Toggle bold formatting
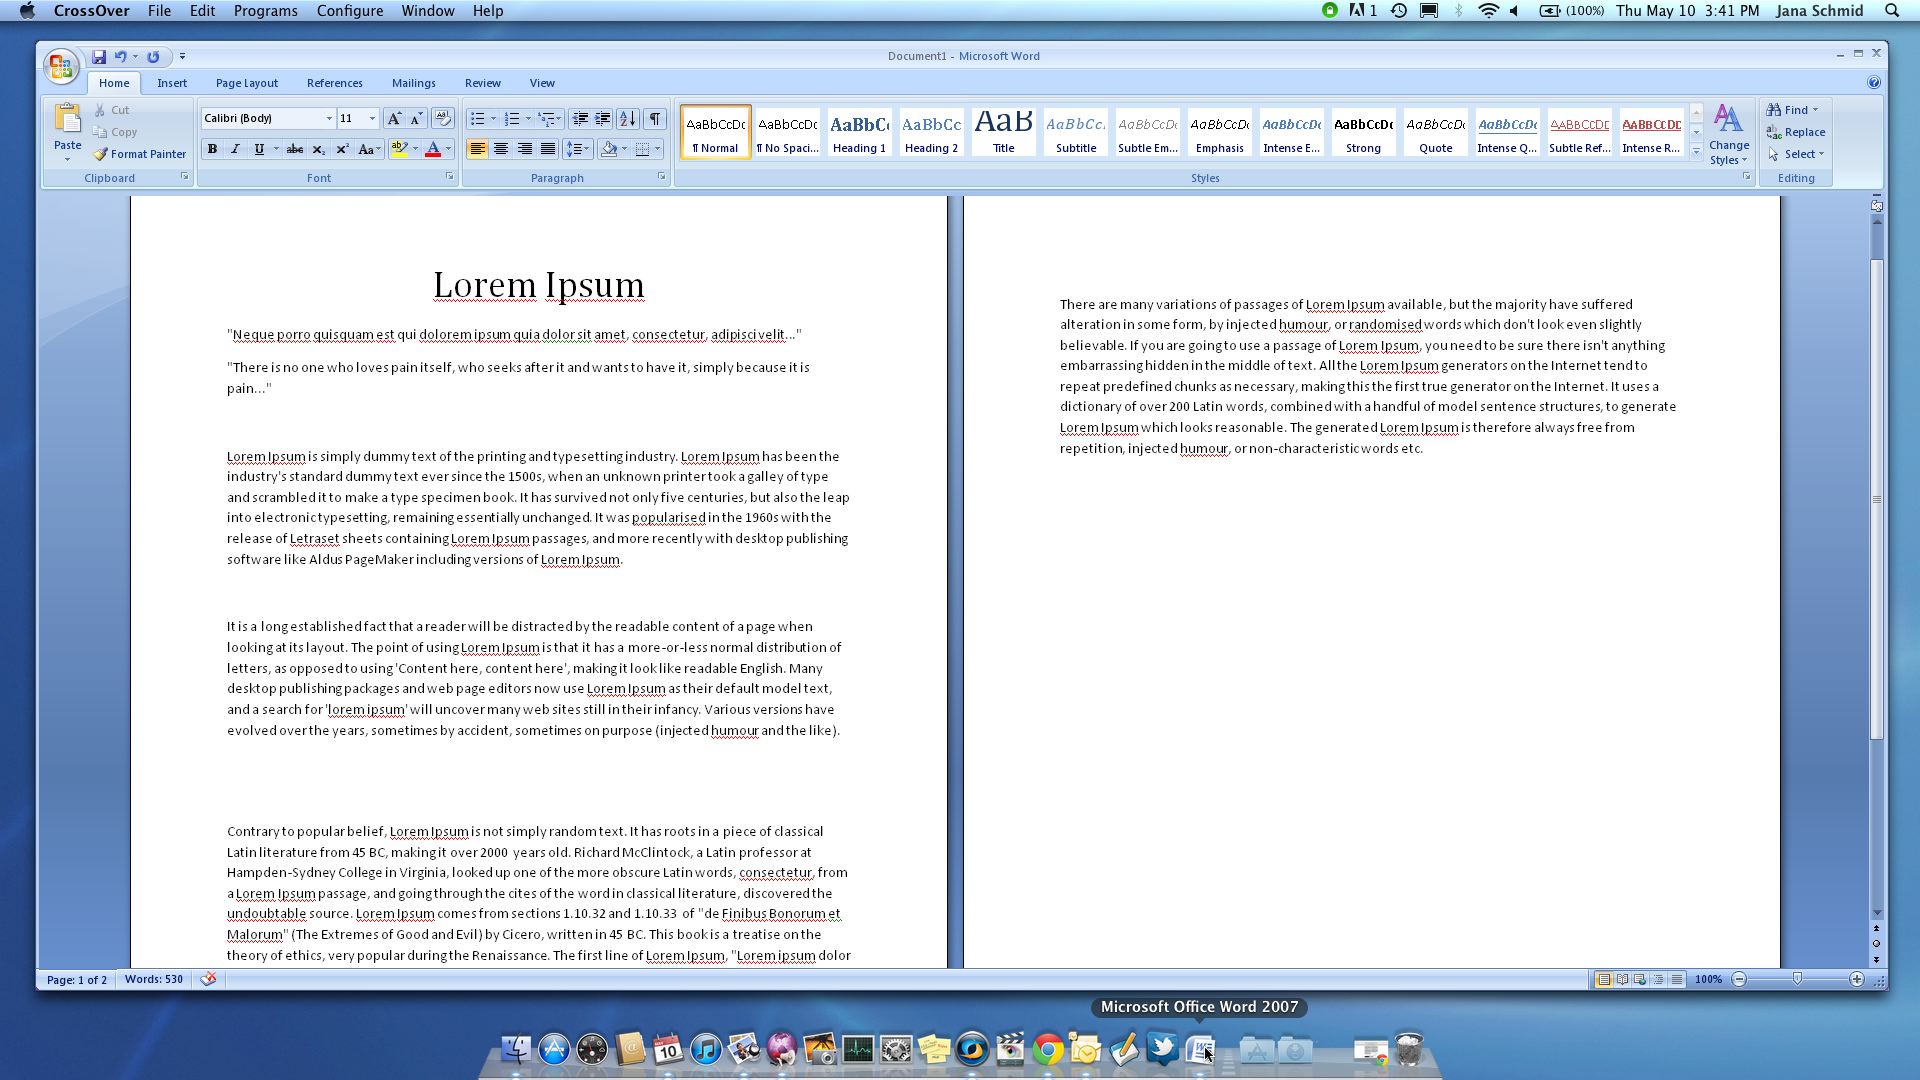The image size is (1920, 1080). point(212,149)
